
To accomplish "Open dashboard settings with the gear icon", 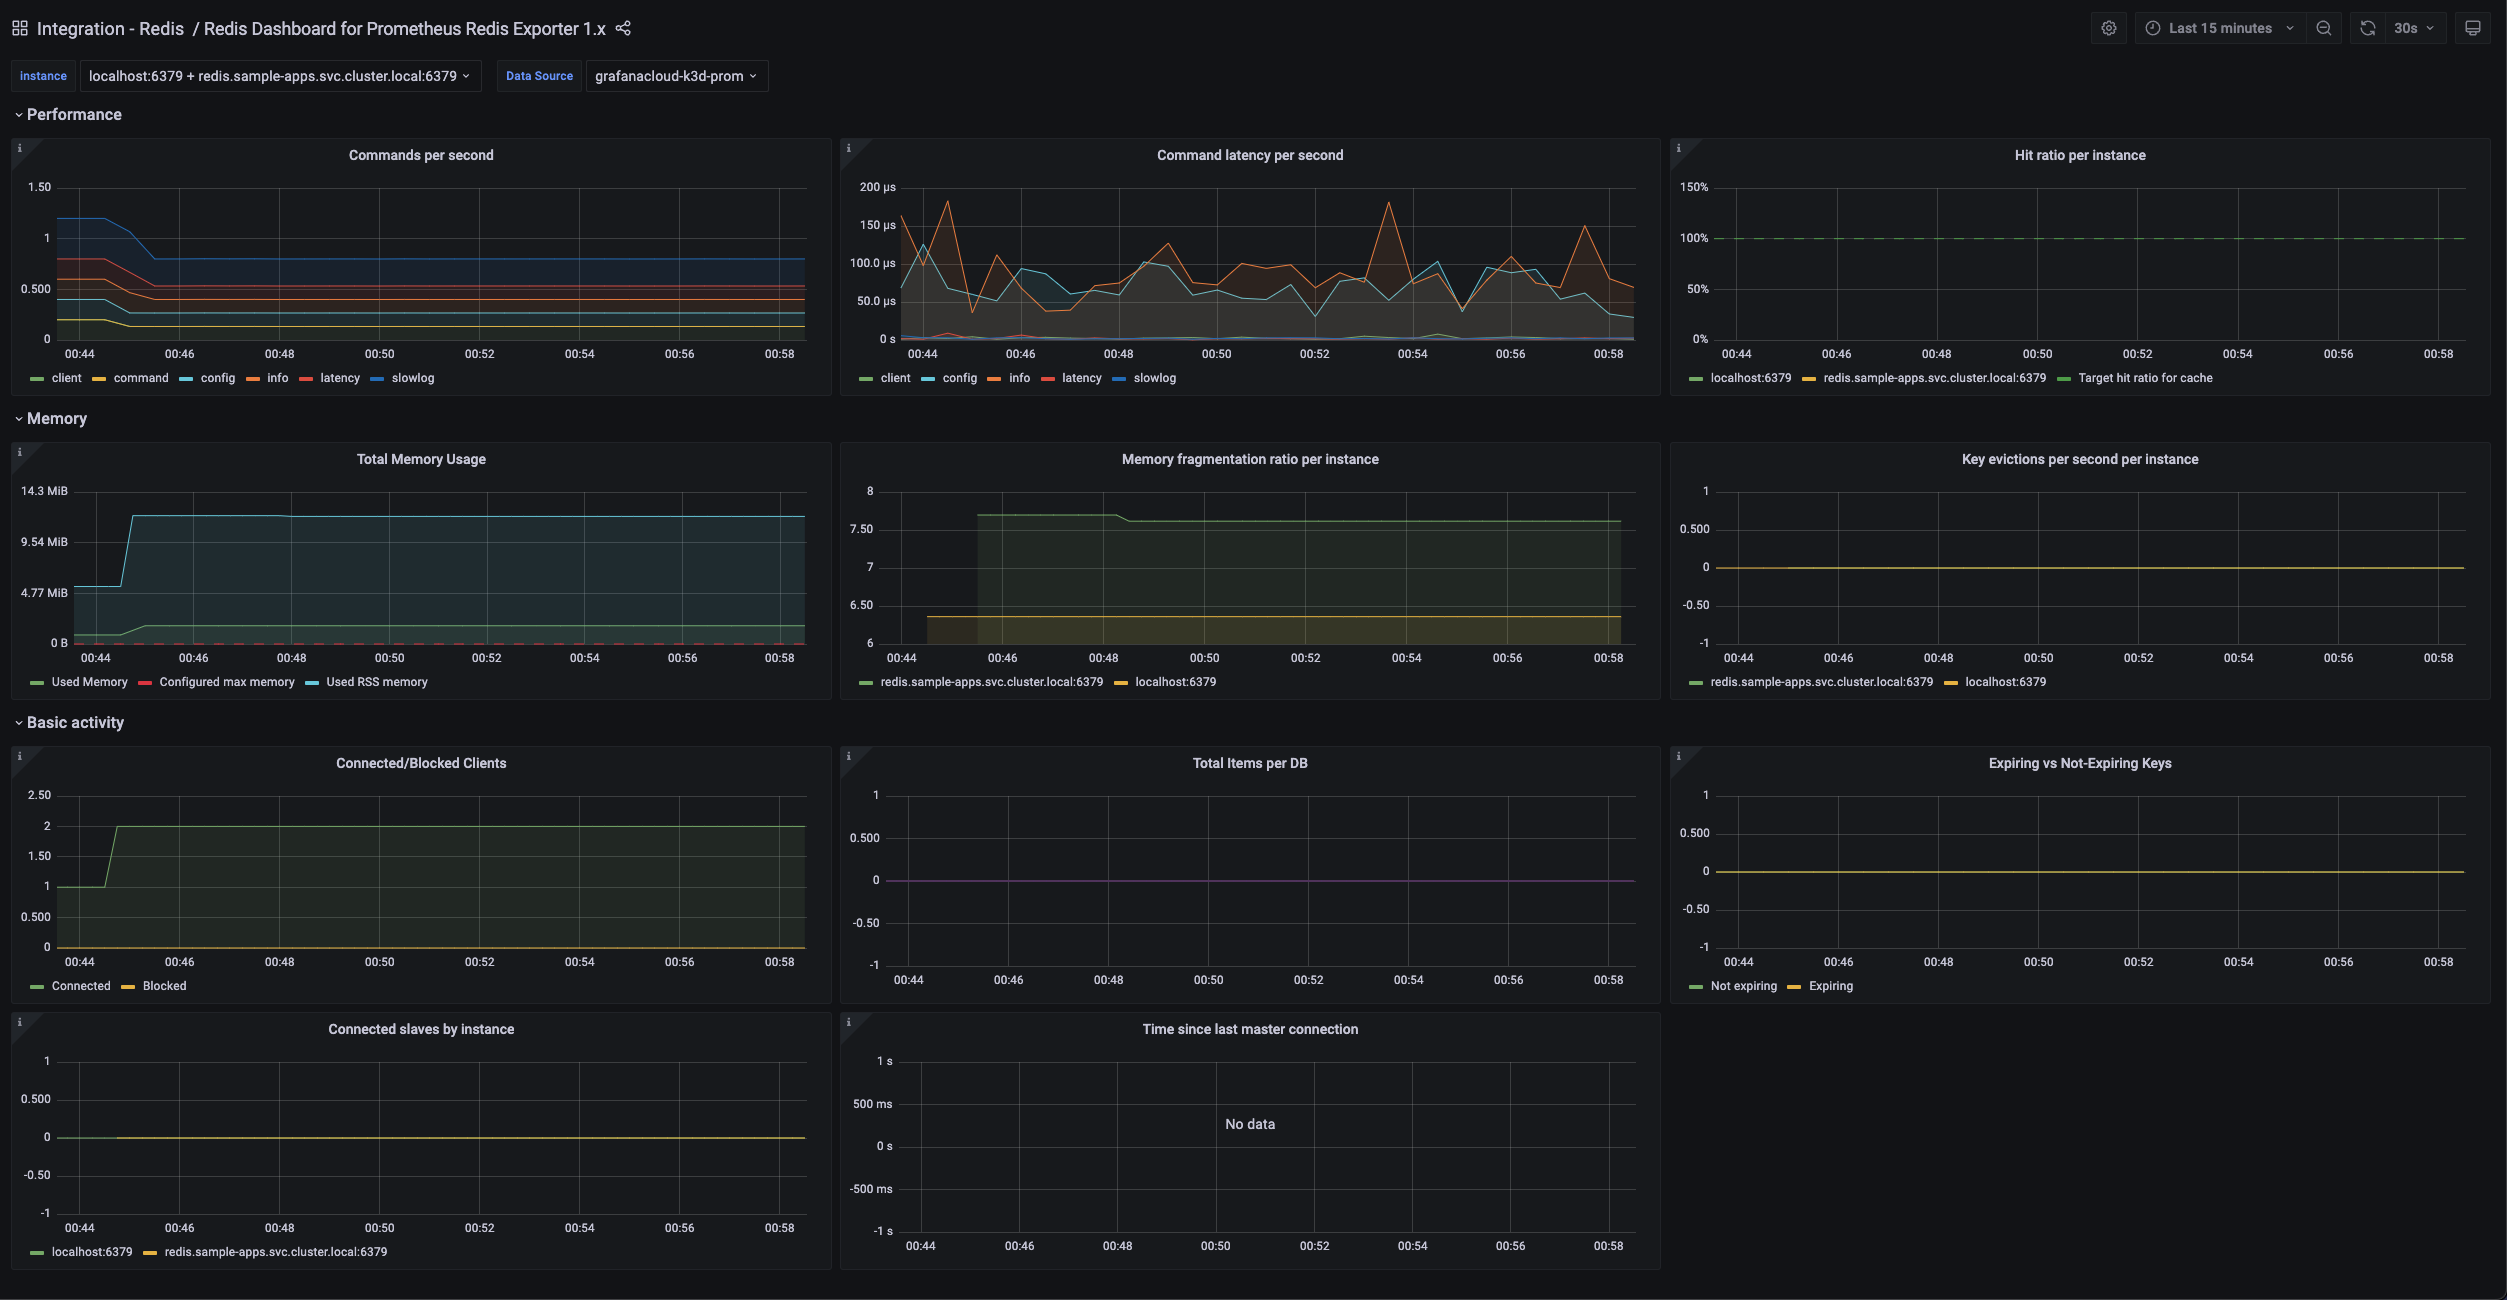I will click(x=2108, y=27).
